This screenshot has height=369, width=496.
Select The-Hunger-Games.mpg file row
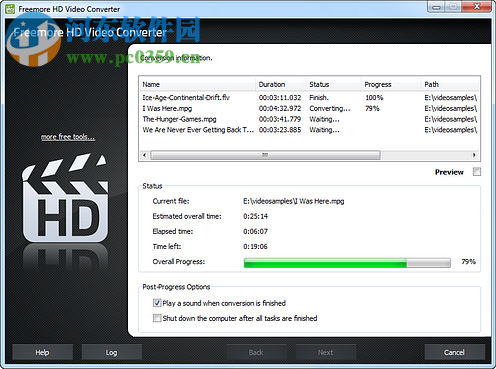[309, 119]
